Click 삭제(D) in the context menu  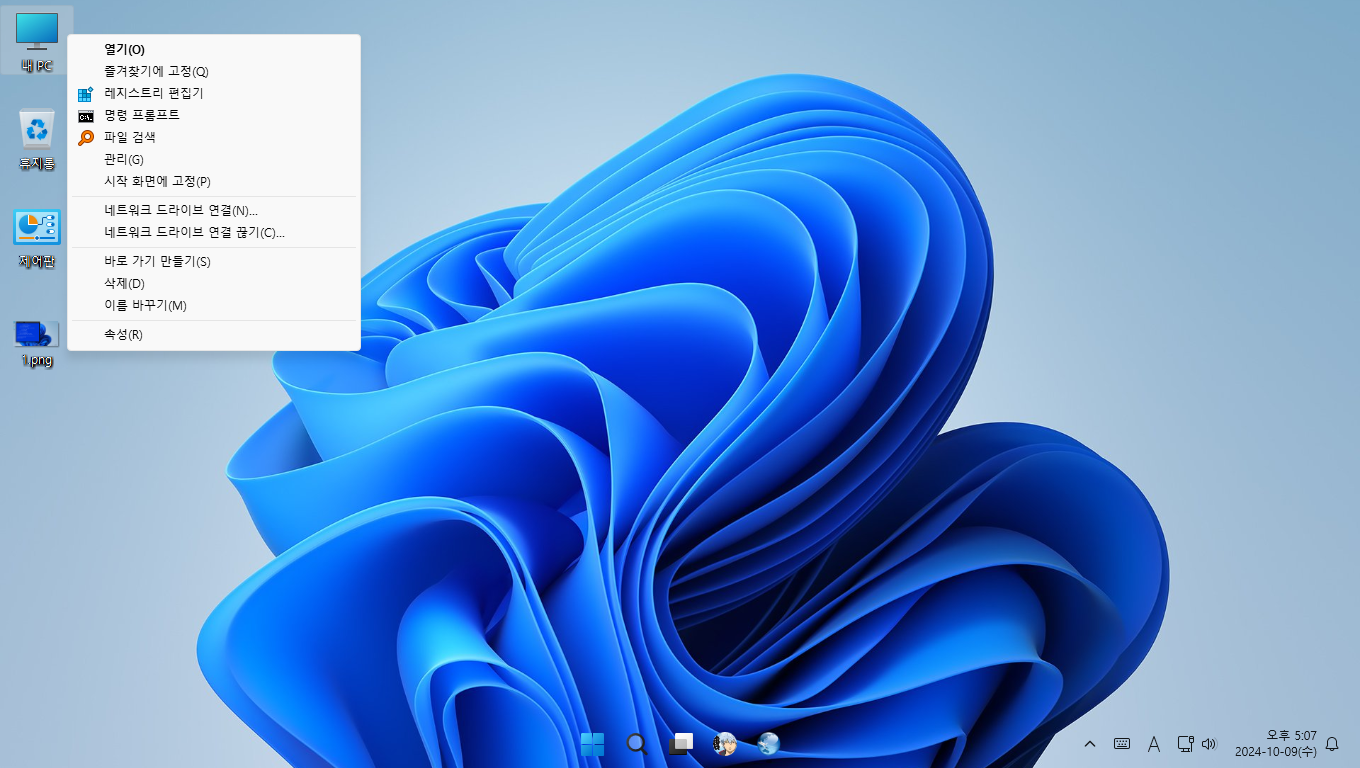coord(214,283)
